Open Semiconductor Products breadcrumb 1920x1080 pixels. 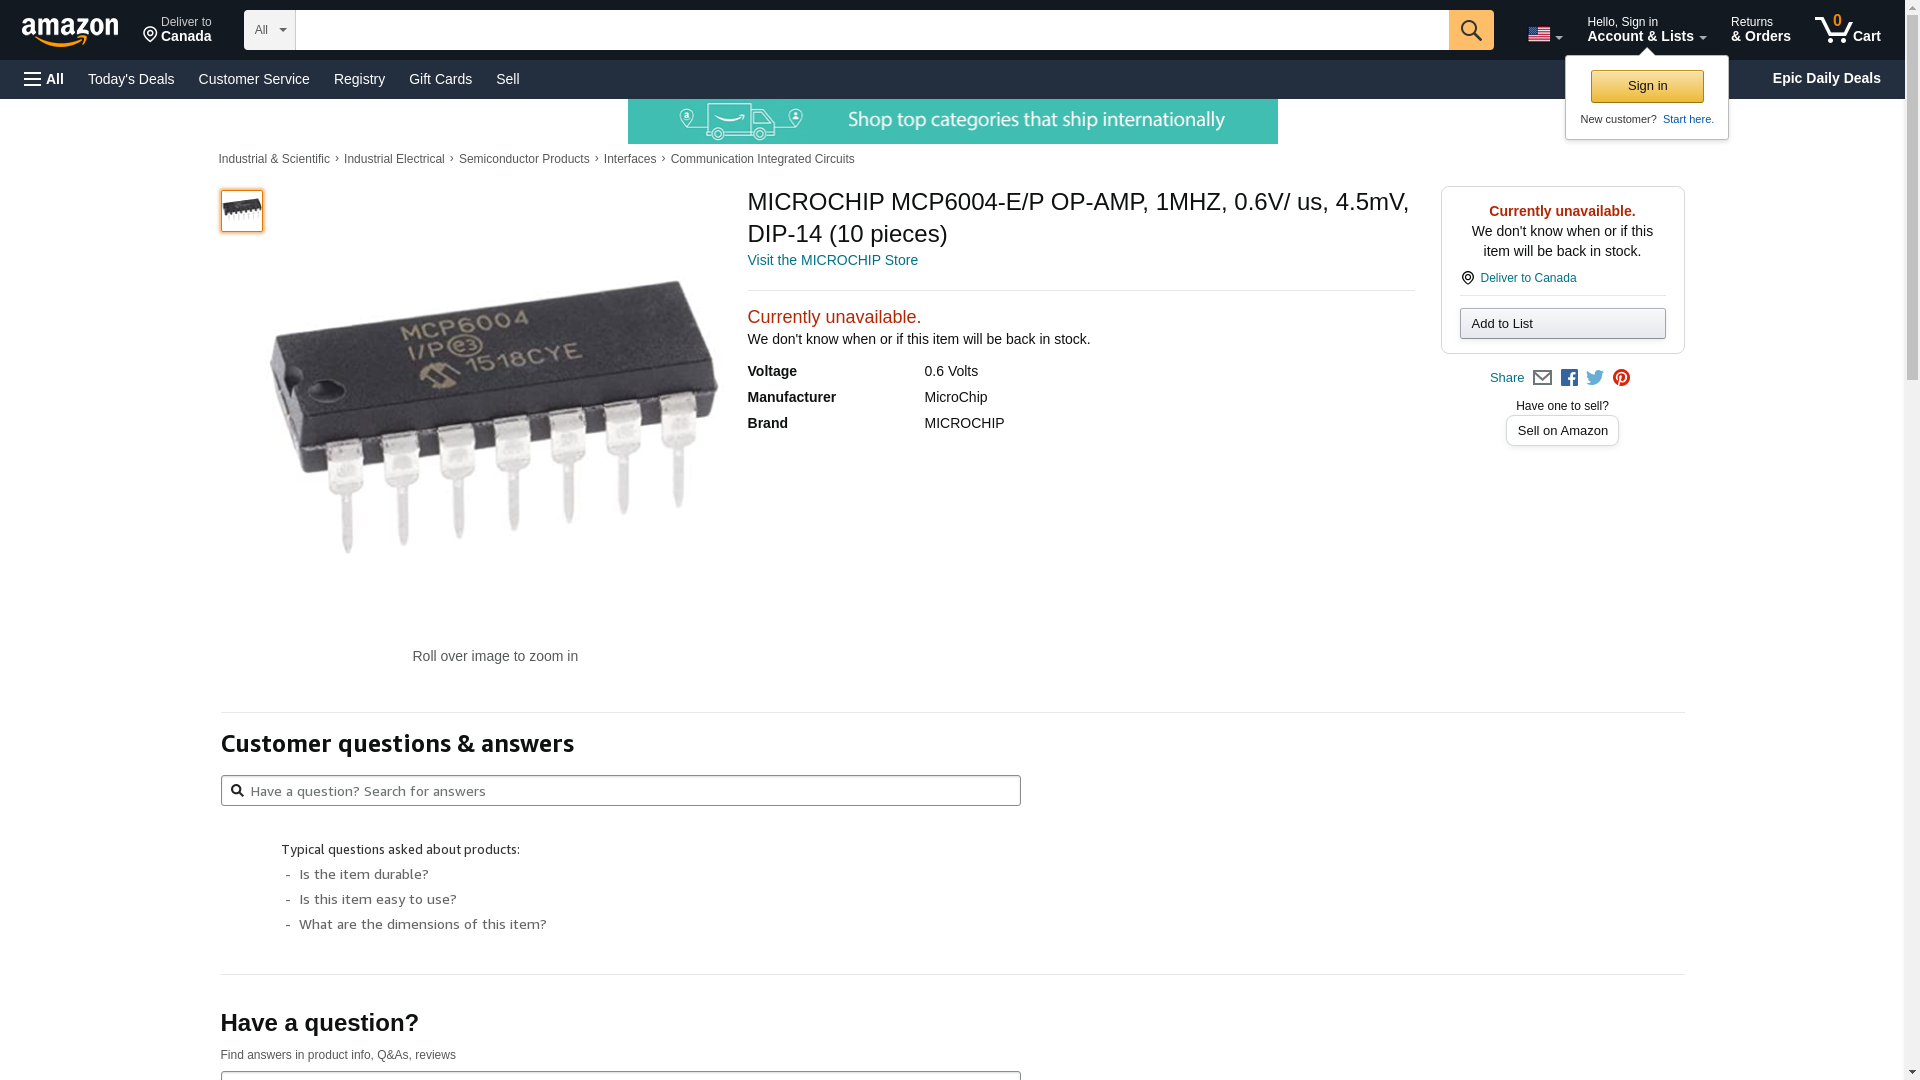pyautogui.click(x=524, y=159)
